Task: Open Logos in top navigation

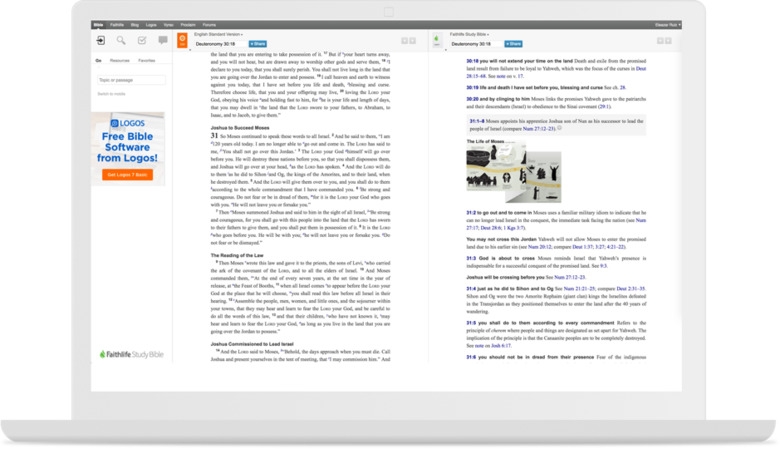Action: [x=151, y=25]
